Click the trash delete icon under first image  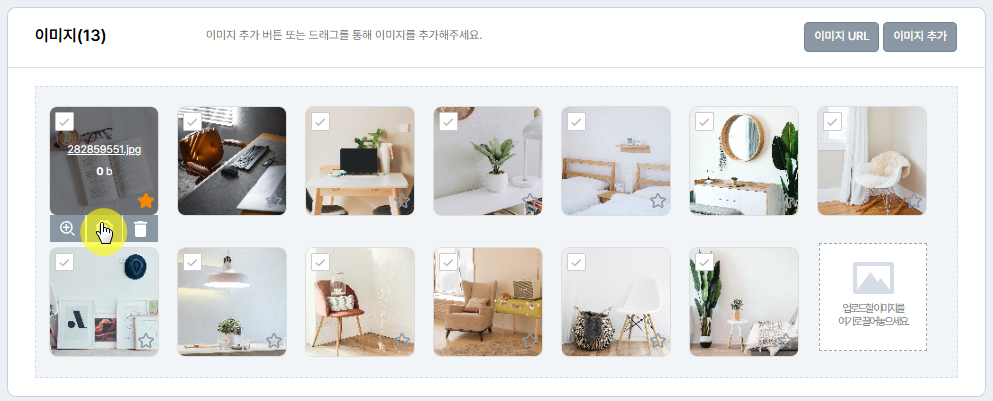tap(141, 229)
